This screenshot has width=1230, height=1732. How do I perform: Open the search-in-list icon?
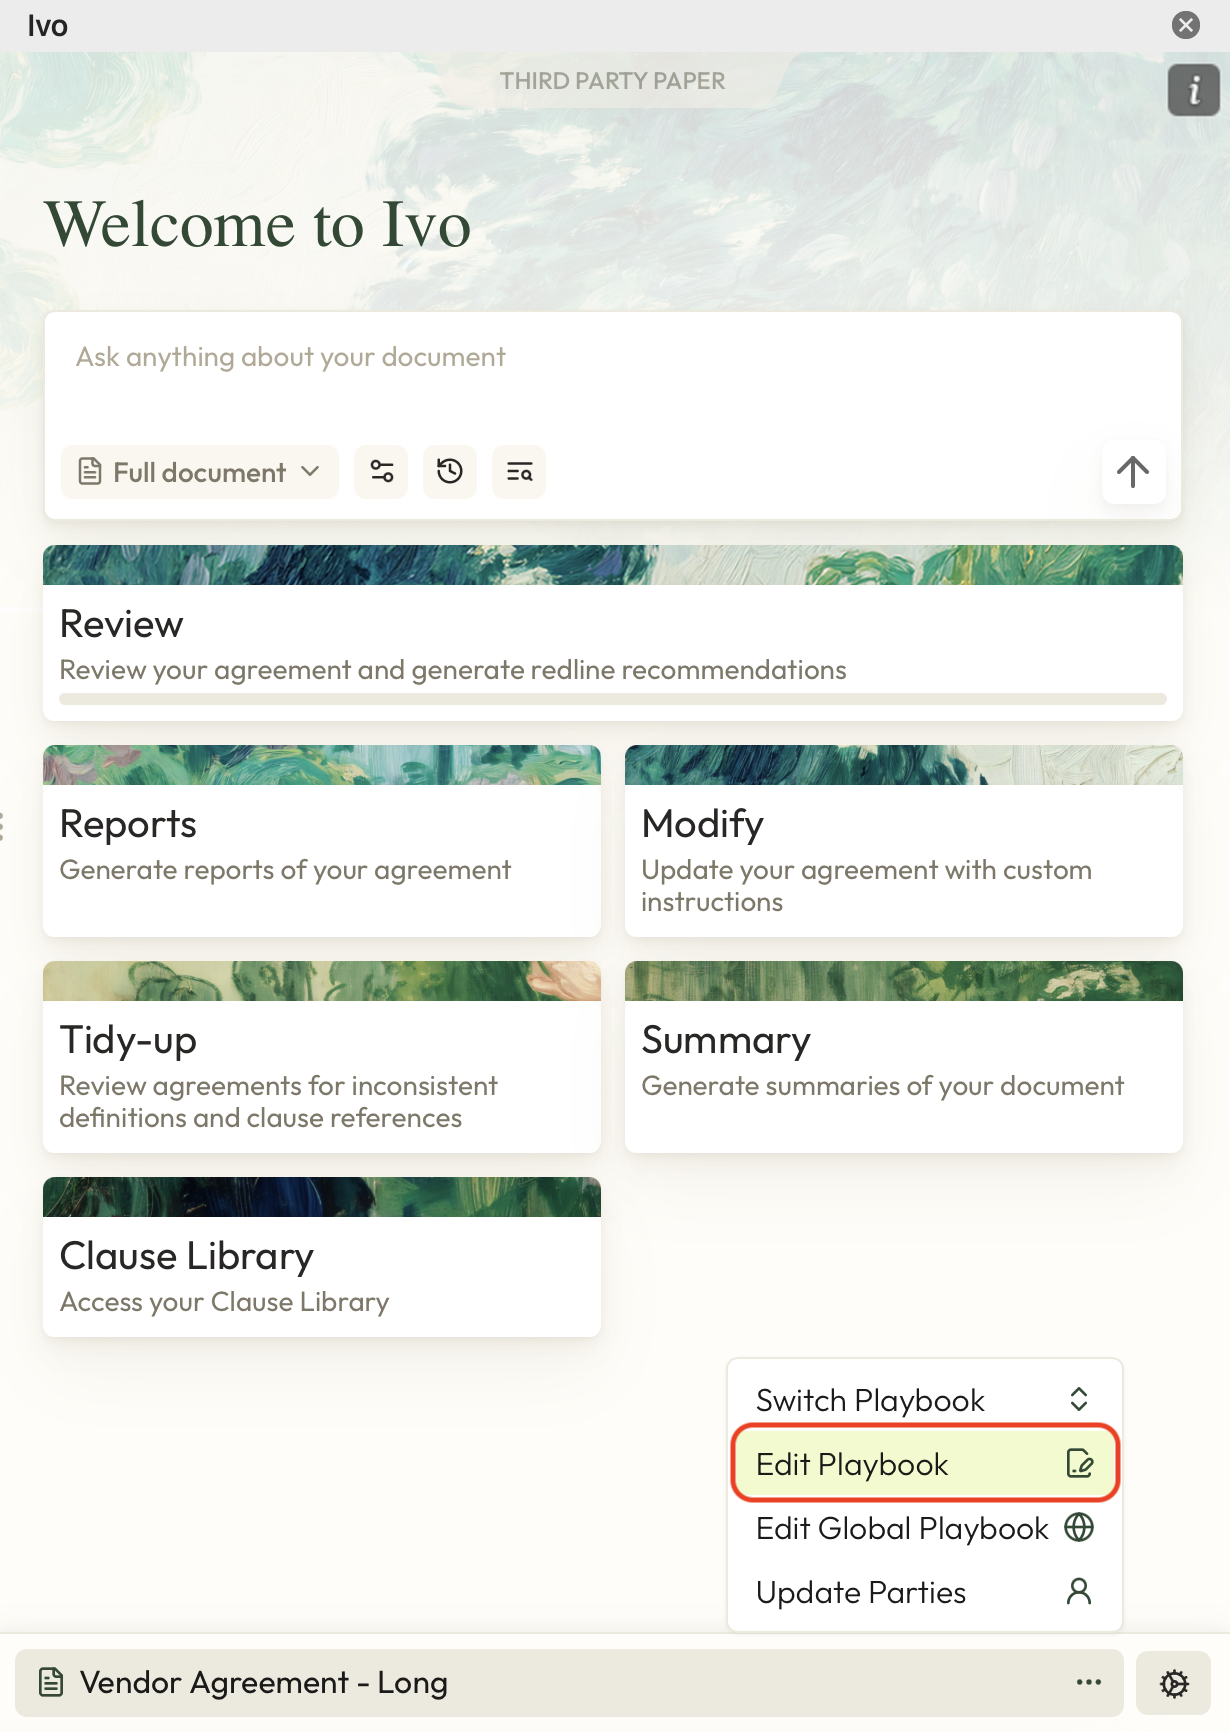point(519,472)
